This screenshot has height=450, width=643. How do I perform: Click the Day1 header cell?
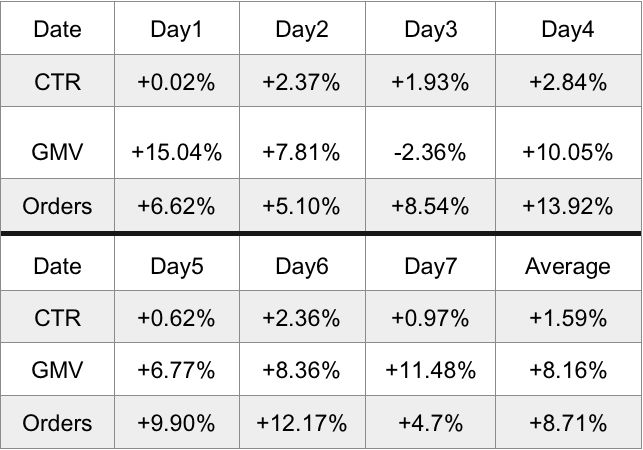pos(176,29)
